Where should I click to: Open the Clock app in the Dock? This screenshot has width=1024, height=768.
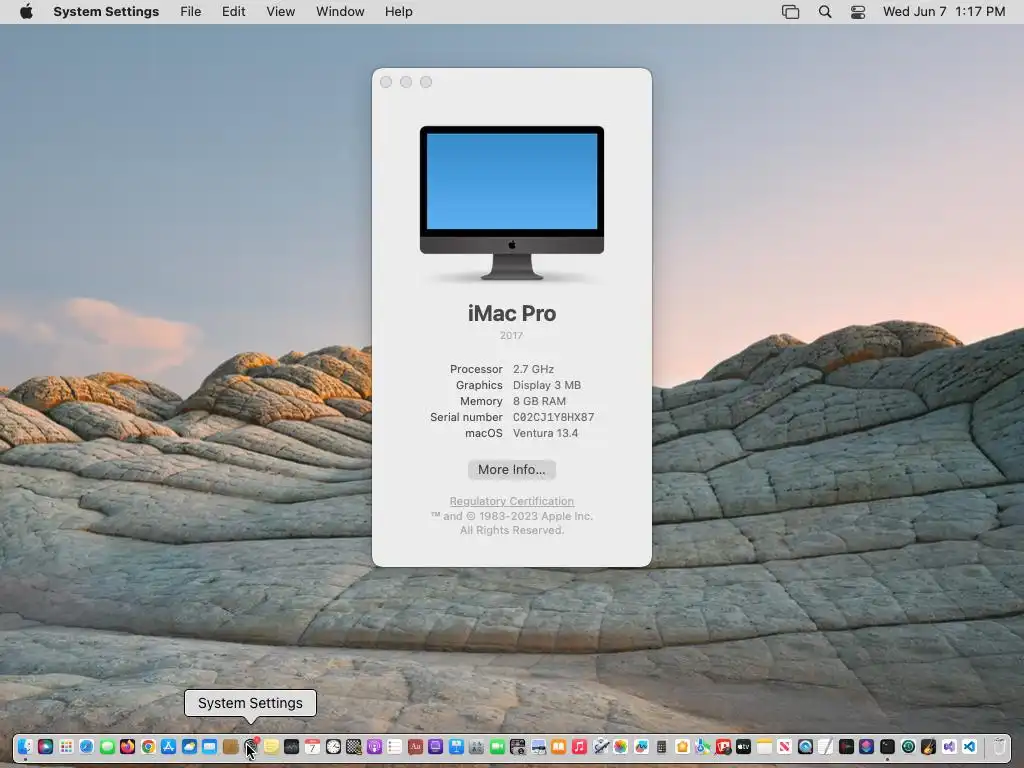click(x=333, y=746)
